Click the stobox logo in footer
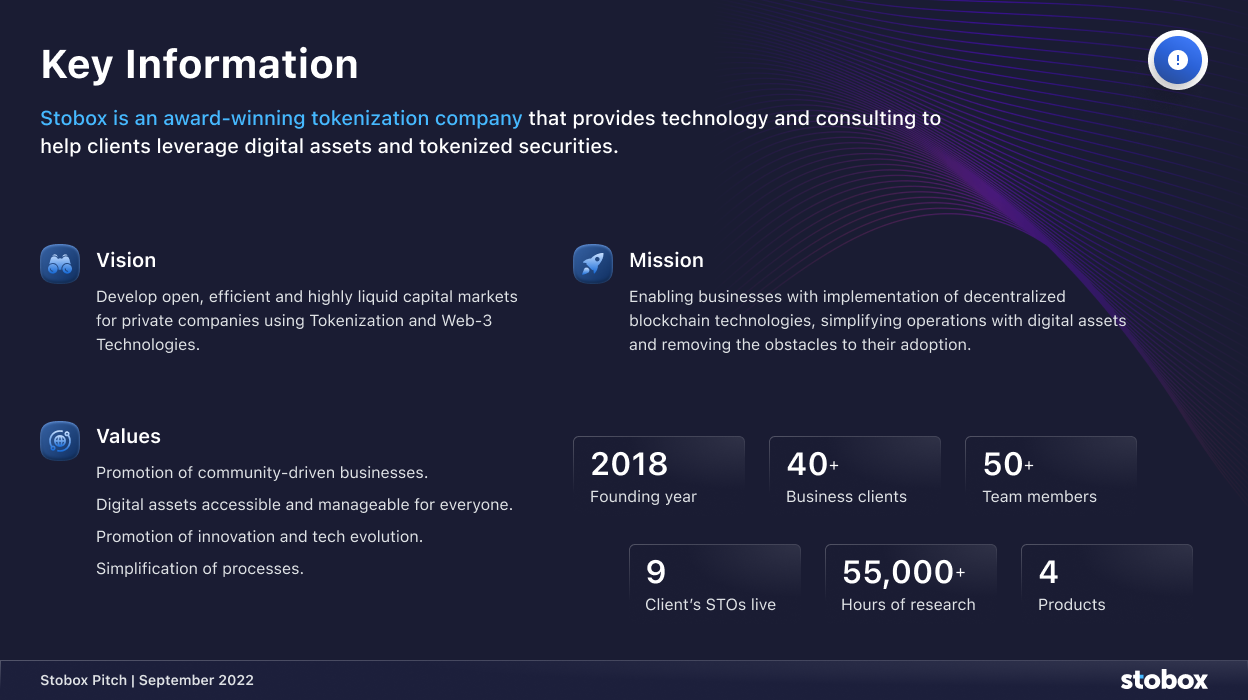The height and width of the screenshot is (700, 1248). click(x=1164, y=680)
